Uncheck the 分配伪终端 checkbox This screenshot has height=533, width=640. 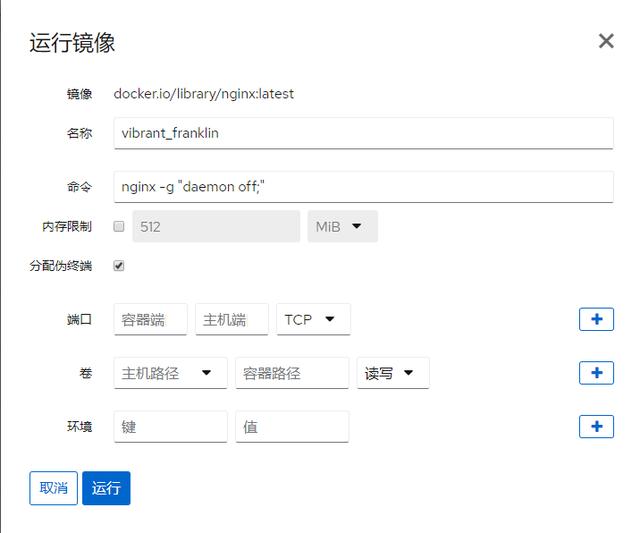click(119, 266)
